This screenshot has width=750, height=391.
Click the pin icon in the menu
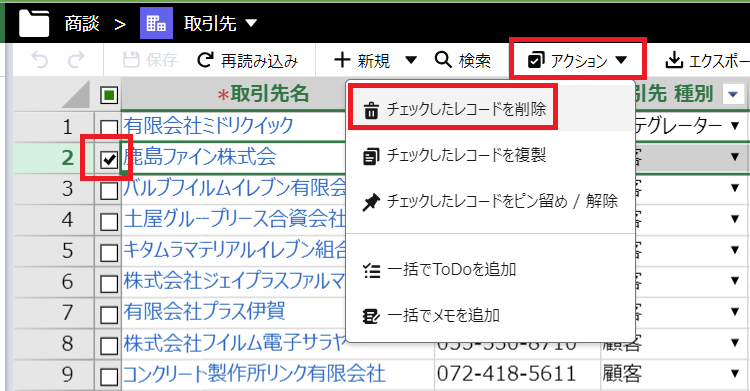pos(371,202)
